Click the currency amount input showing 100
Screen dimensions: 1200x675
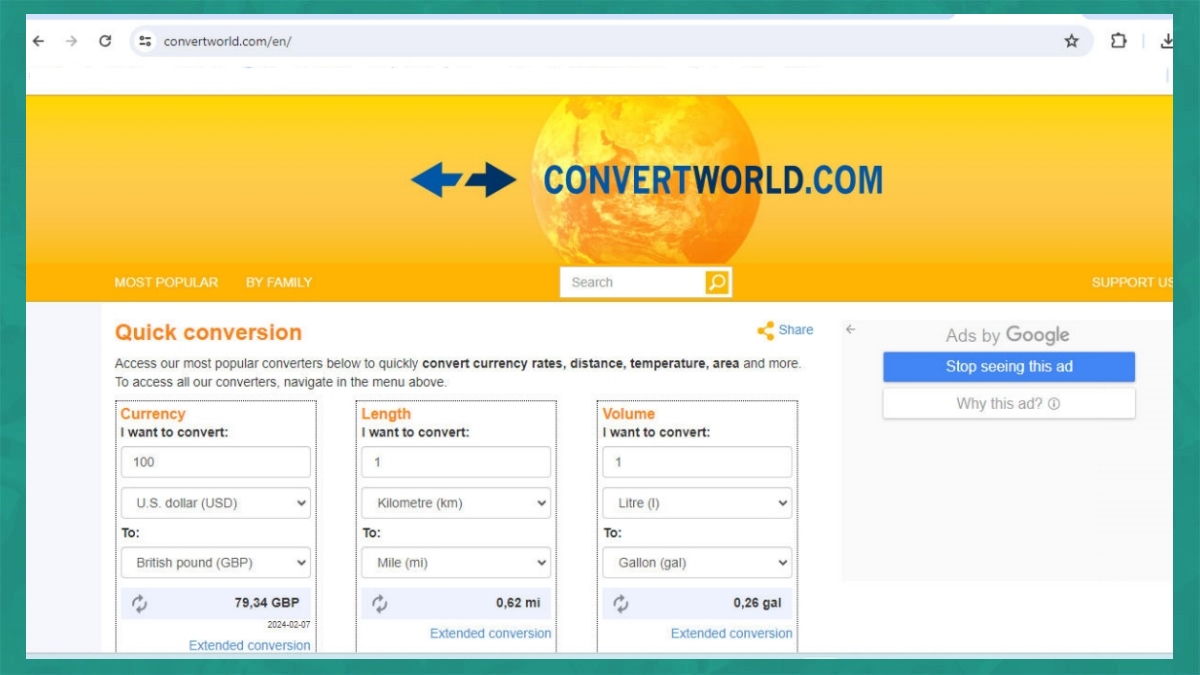click(x=214, y=462)
